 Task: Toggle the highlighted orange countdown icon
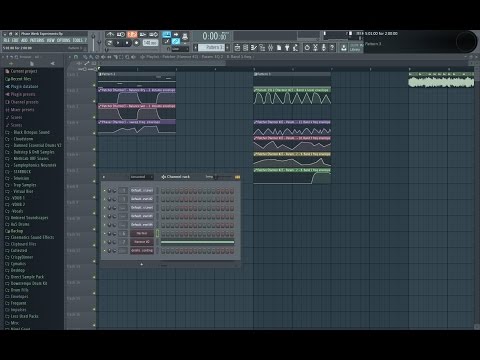(x=132, y=34)
